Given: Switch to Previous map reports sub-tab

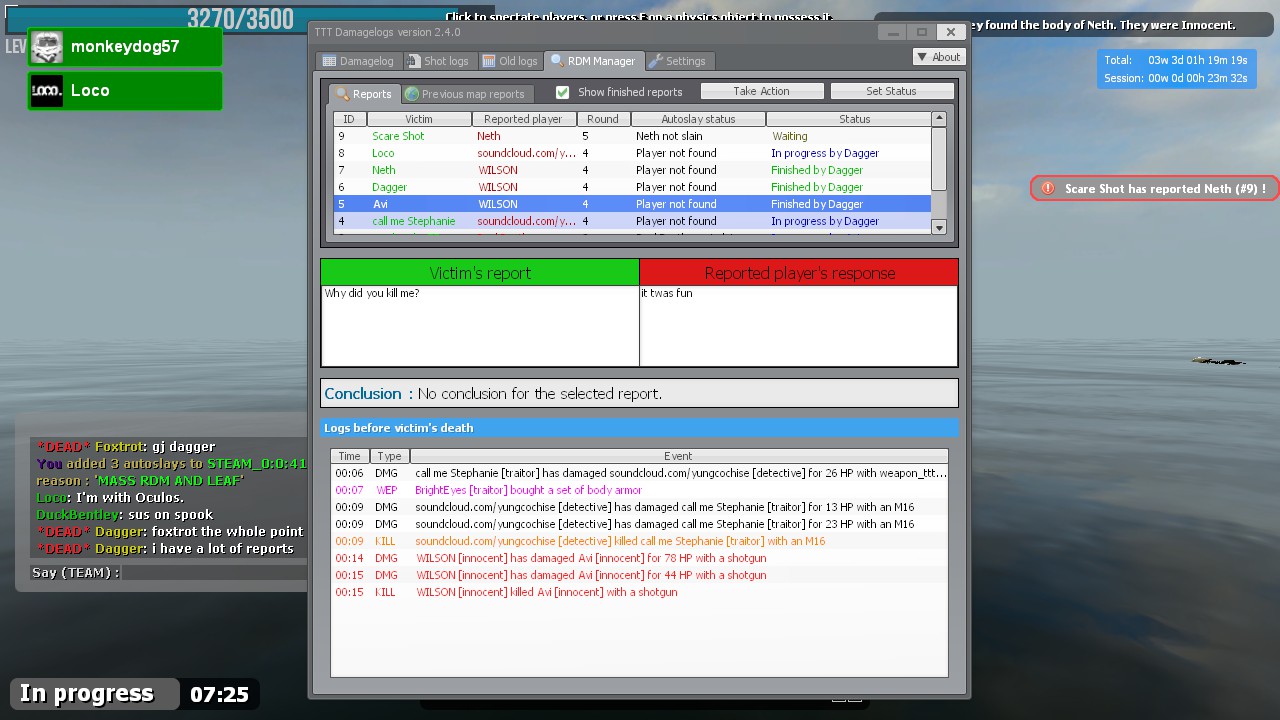Looking at the screenshot, I should pos(465,94).
